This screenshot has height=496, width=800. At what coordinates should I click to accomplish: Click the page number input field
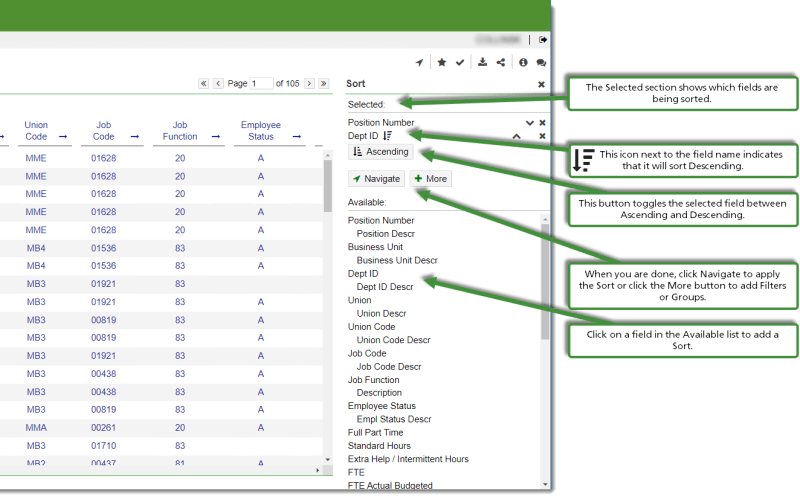click(x=261, y=83)
